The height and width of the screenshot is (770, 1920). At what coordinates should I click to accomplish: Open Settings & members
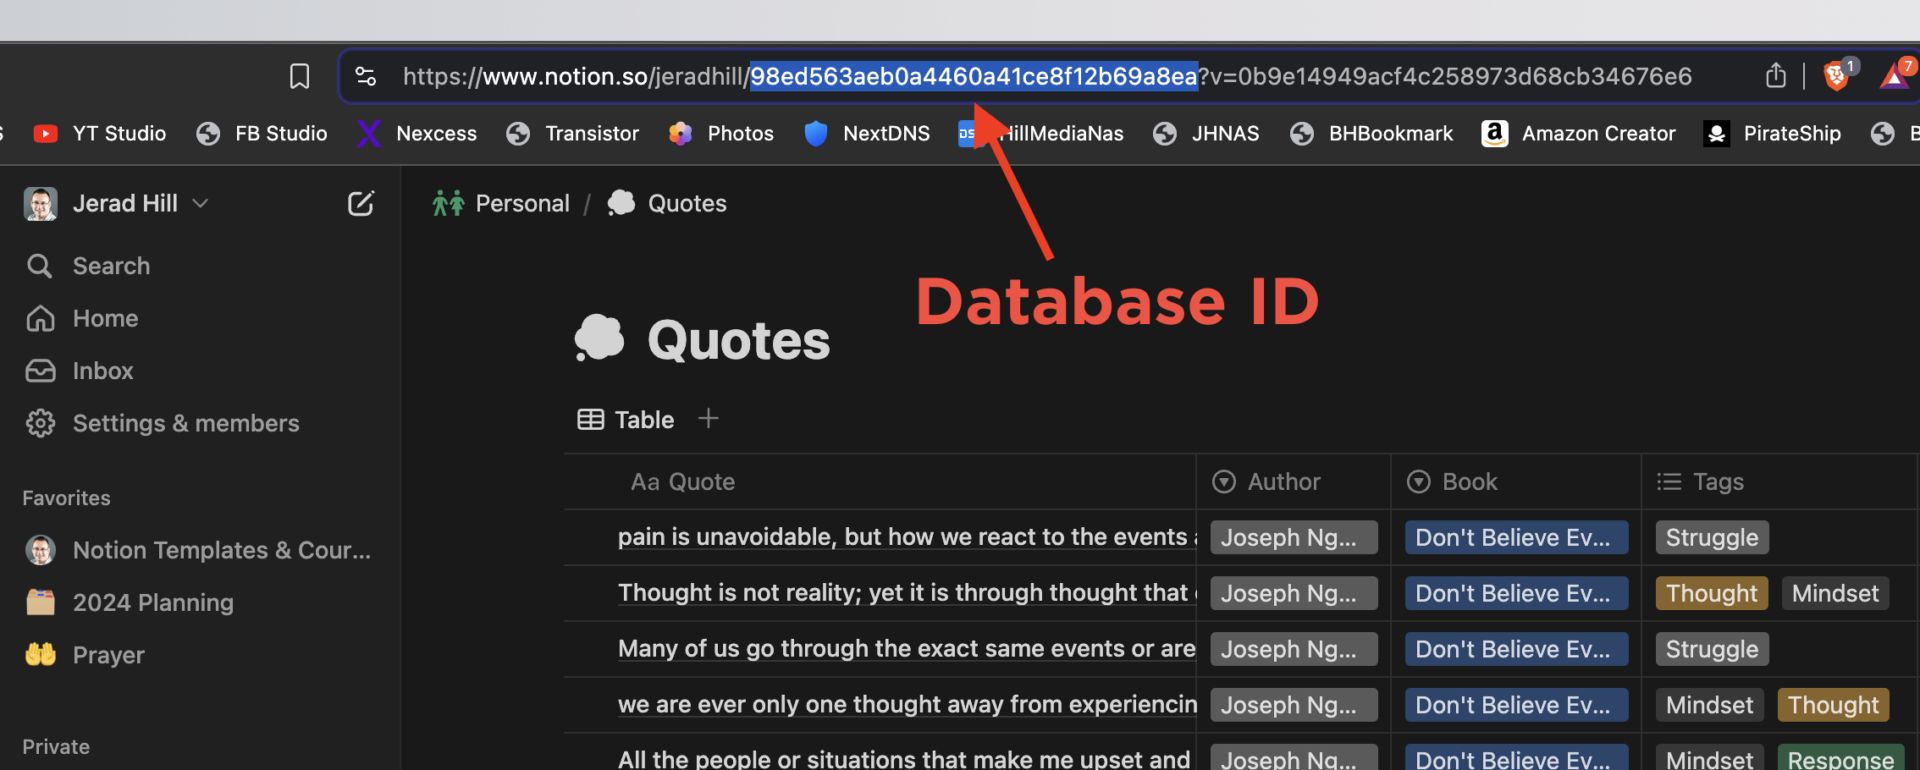pos(186,424)
